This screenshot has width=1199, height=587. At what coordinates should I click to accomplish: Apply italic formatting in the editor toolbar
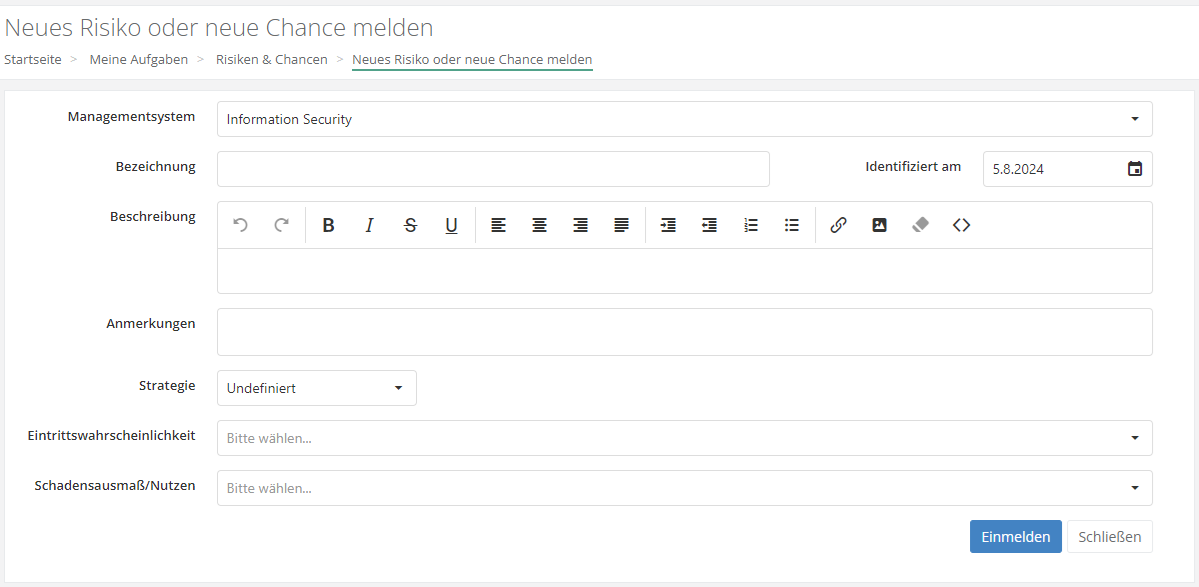369,226
